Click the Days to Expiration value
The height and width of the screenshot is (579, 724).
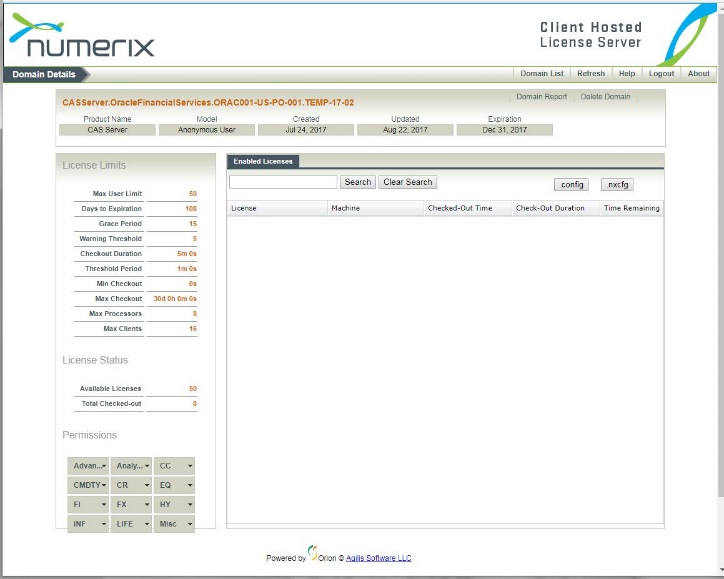tap(191, 209)
